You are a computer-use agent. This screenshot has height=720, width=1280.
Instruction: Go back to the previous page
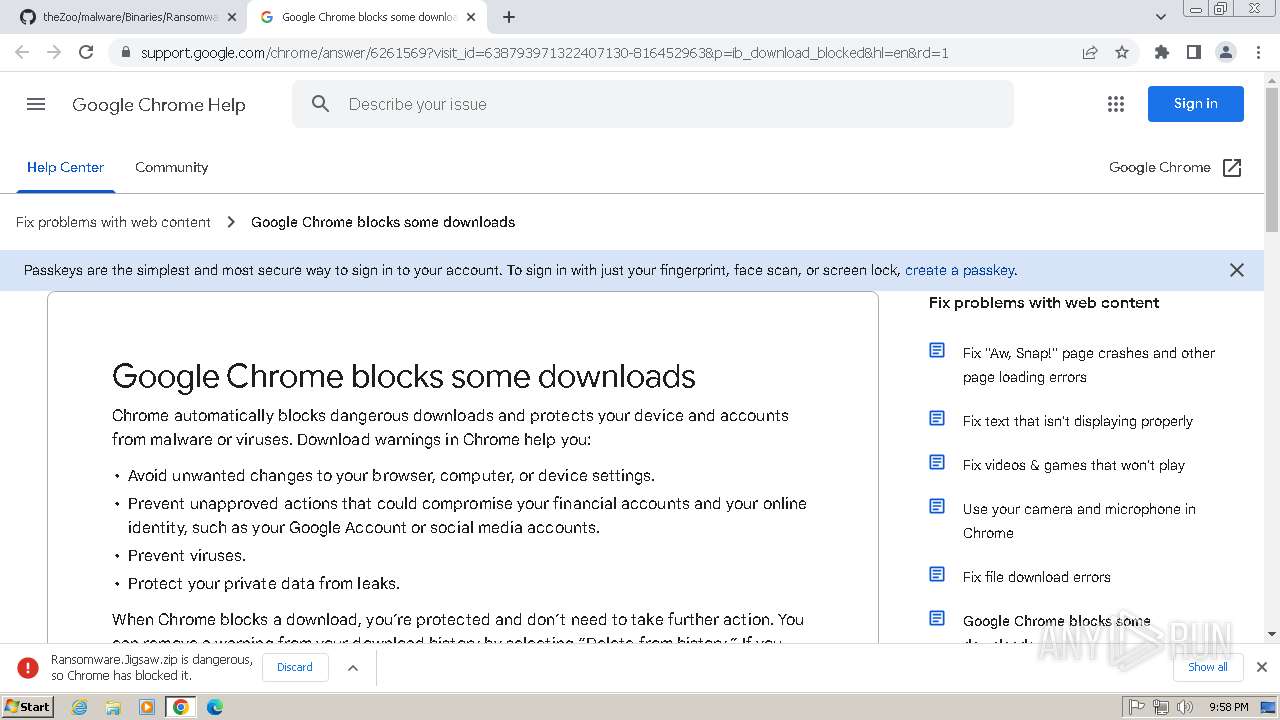click(x=22, y=52)
